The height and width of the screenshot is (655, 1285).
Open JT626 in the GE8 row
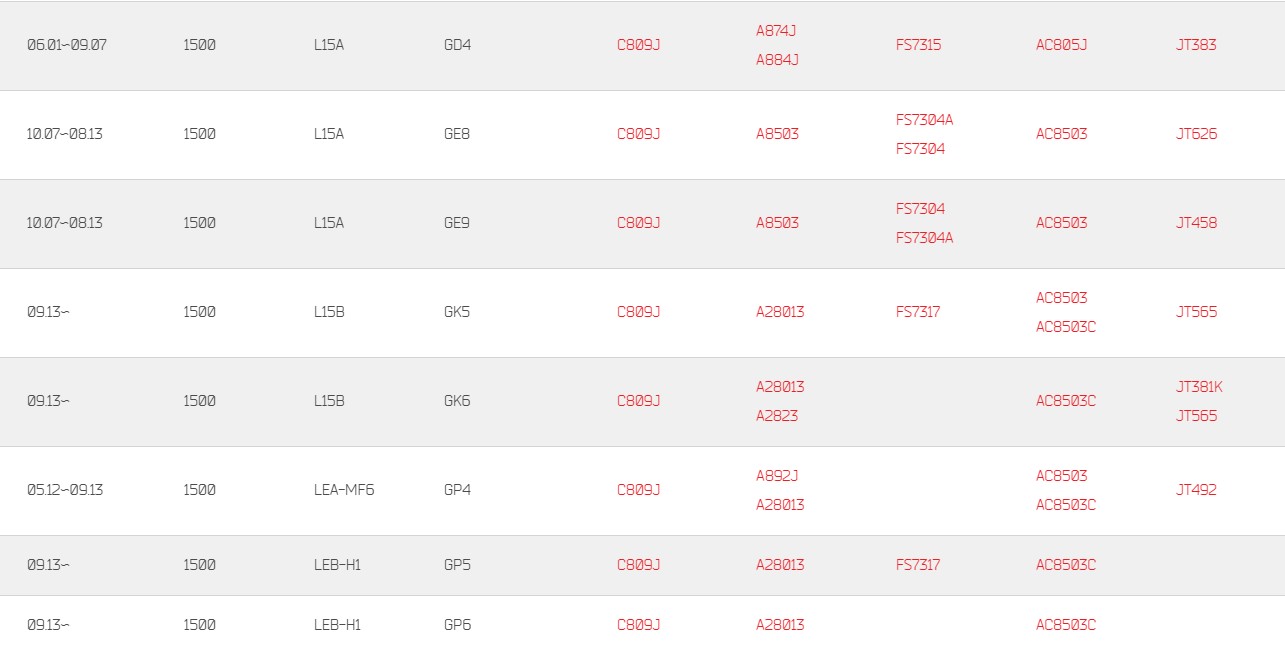point(1196,134)
